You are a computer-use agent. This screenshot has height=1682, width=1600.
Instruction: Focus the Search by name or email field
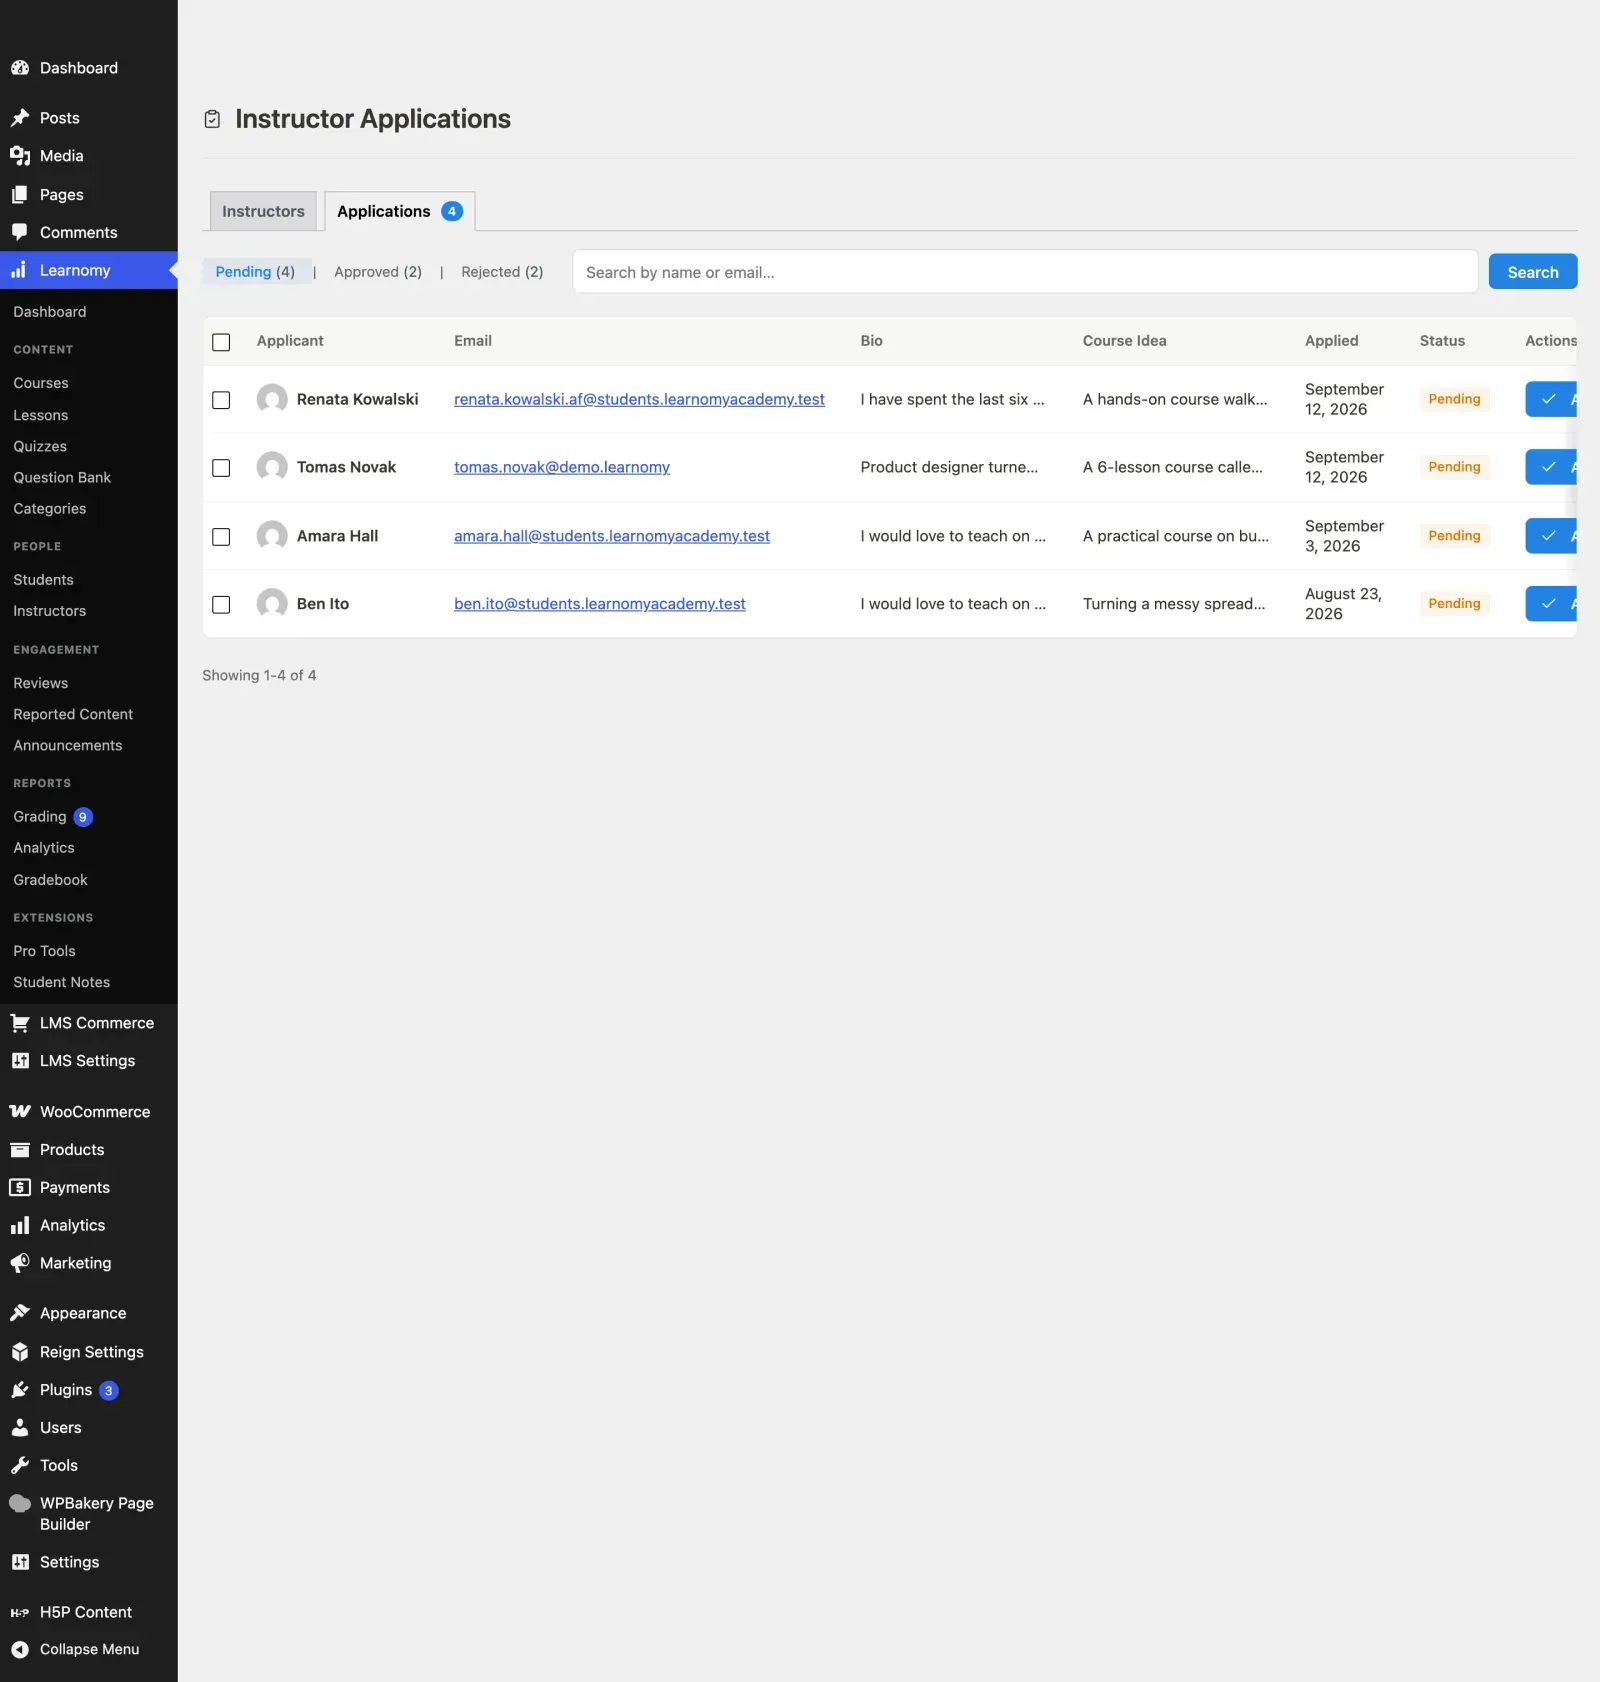tap(1025, 272)
